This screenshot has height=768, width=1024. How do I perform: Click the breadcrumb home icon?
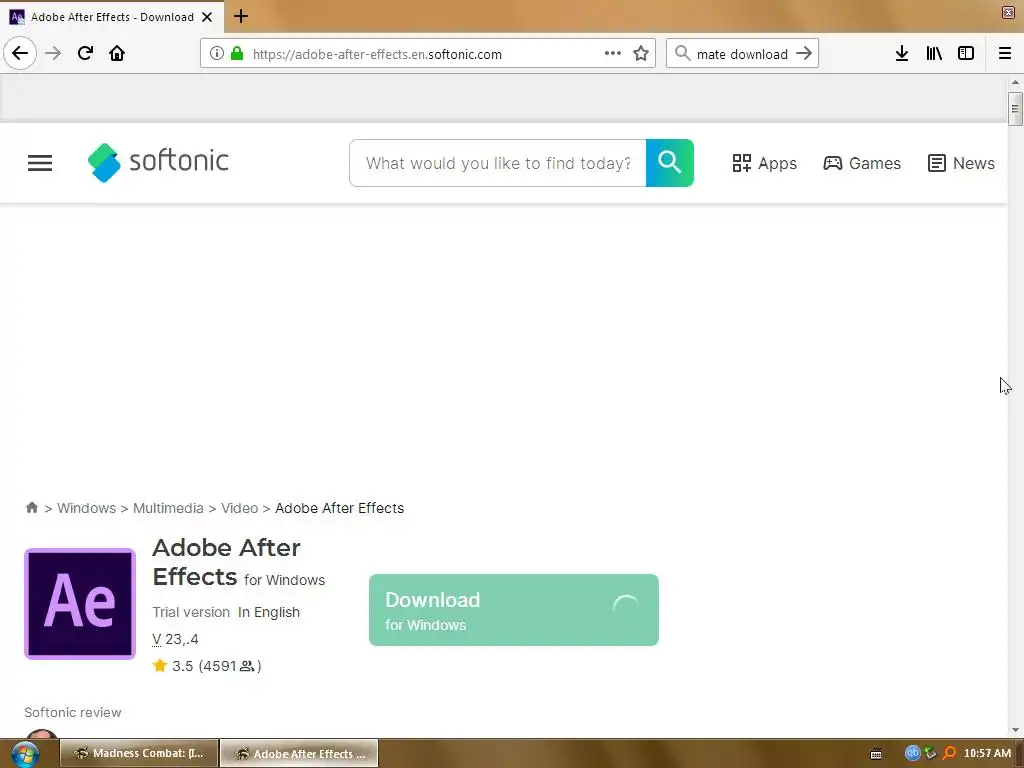coord(31,507)
